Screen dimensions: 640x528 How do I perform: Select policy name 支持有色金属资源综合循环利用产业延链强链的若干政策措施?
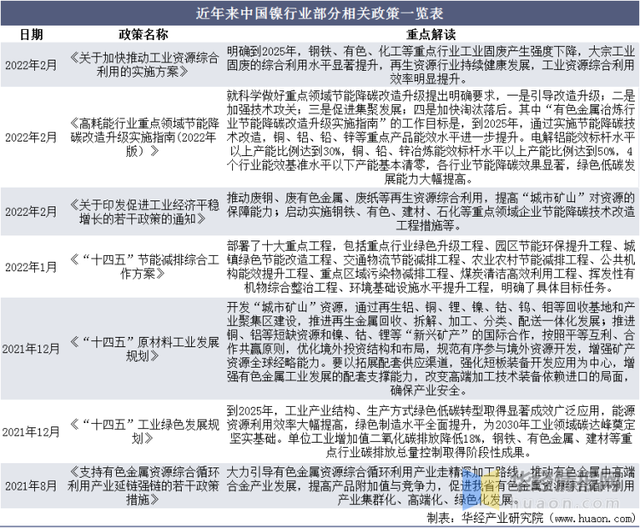[x=143, y=486]
